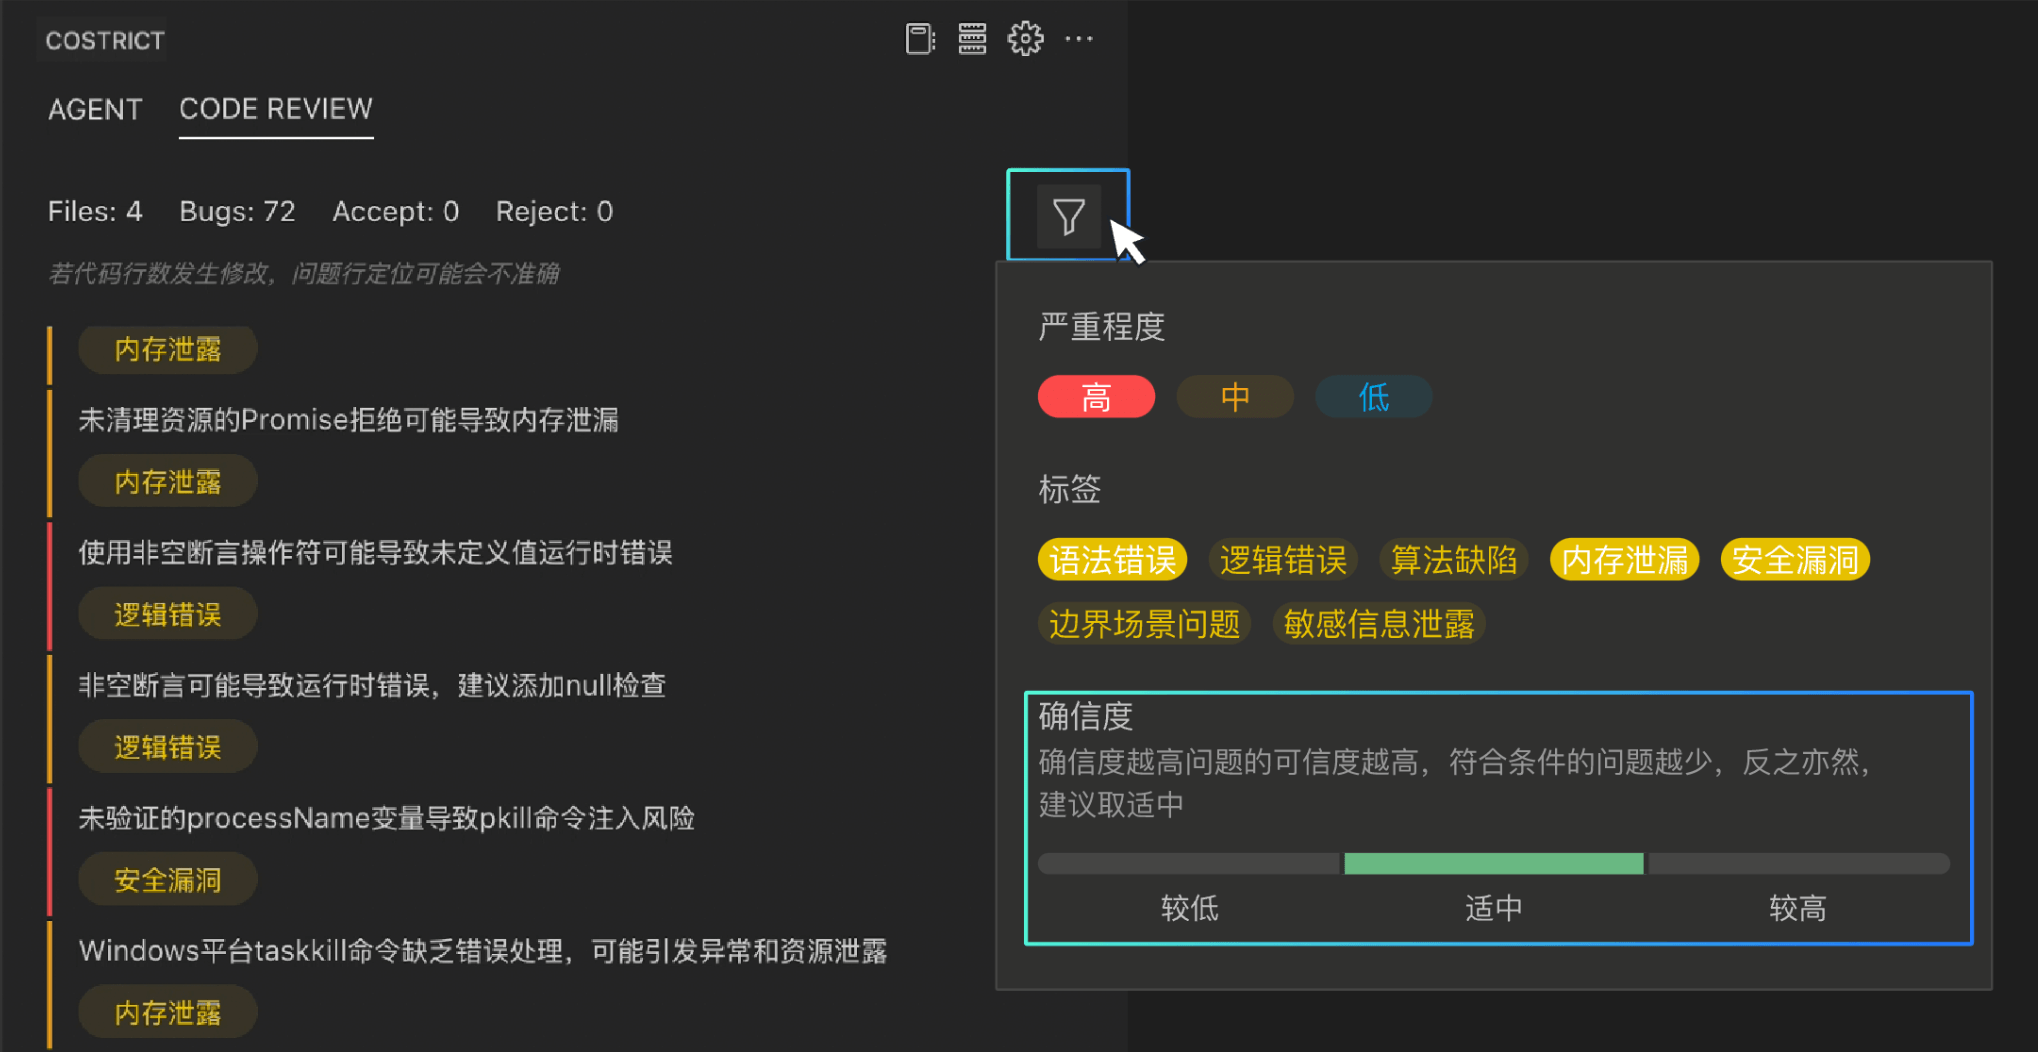This screenshot has width=2038, height=1052.
Task: Enable the 逻辑错误 tag filter
Action: tap(1283, 560)
